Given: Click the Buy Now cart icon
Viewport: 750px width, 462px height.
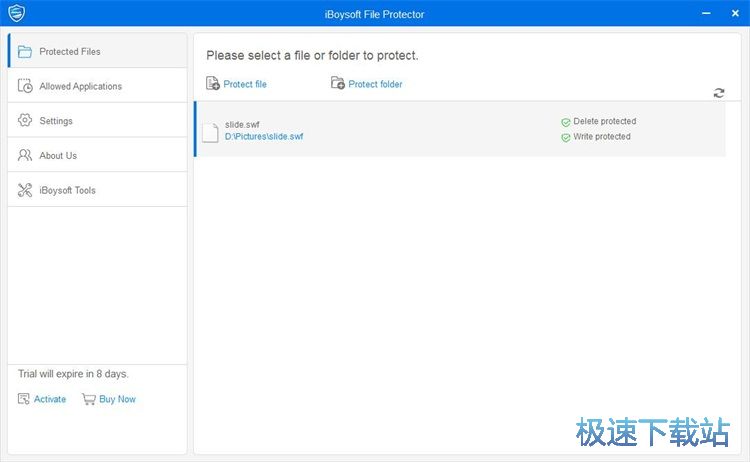Looking at the screenshot, I should (x=89, y=399).
